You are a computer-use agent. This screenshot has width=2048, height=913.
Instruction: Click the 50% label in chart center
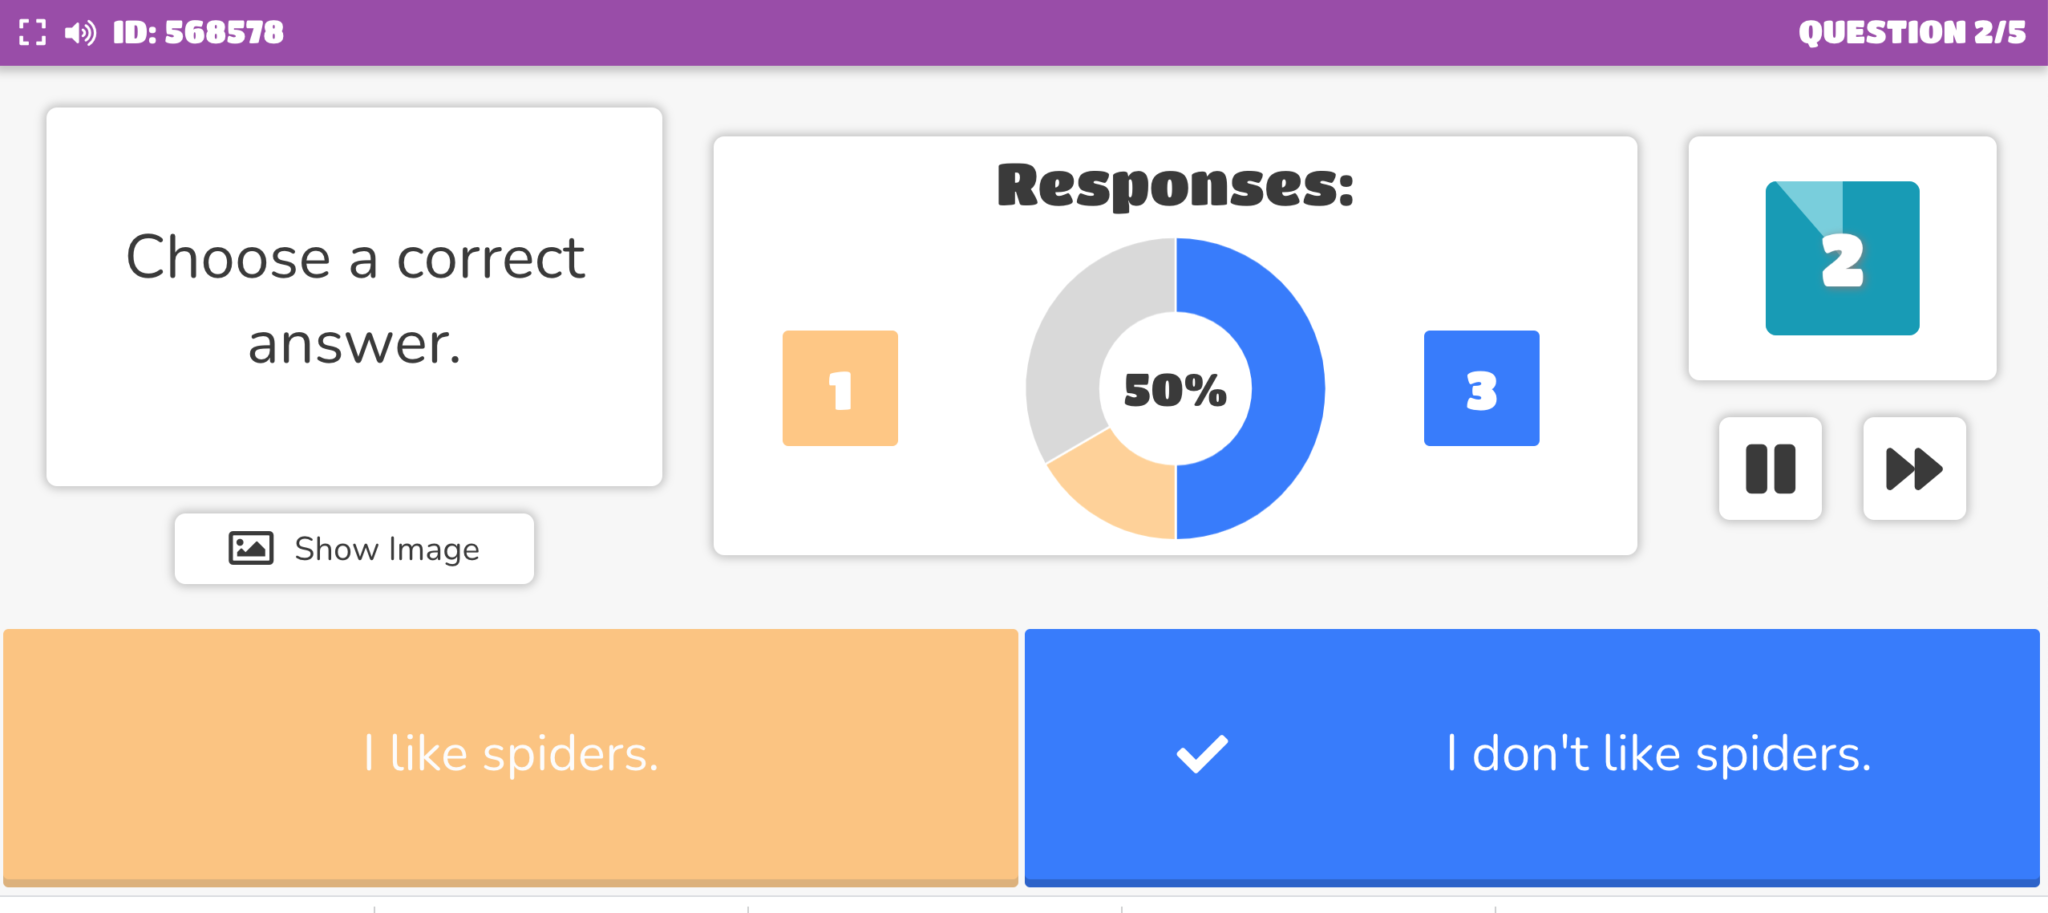pyautogui.click(x=1175, y=390)
